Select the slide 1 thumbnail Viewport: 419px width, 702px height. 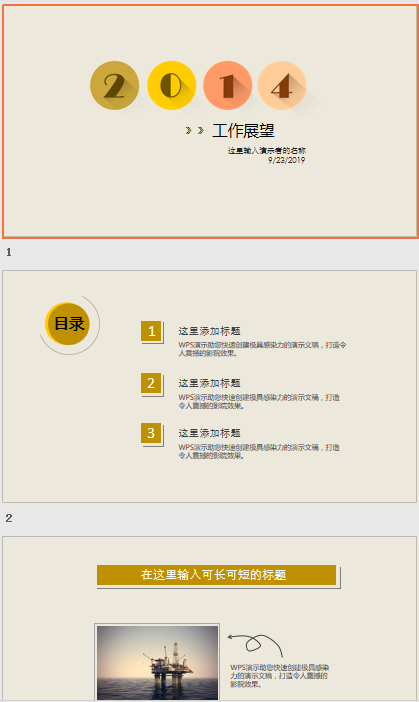pyautogui.click(x=210, y=121)
